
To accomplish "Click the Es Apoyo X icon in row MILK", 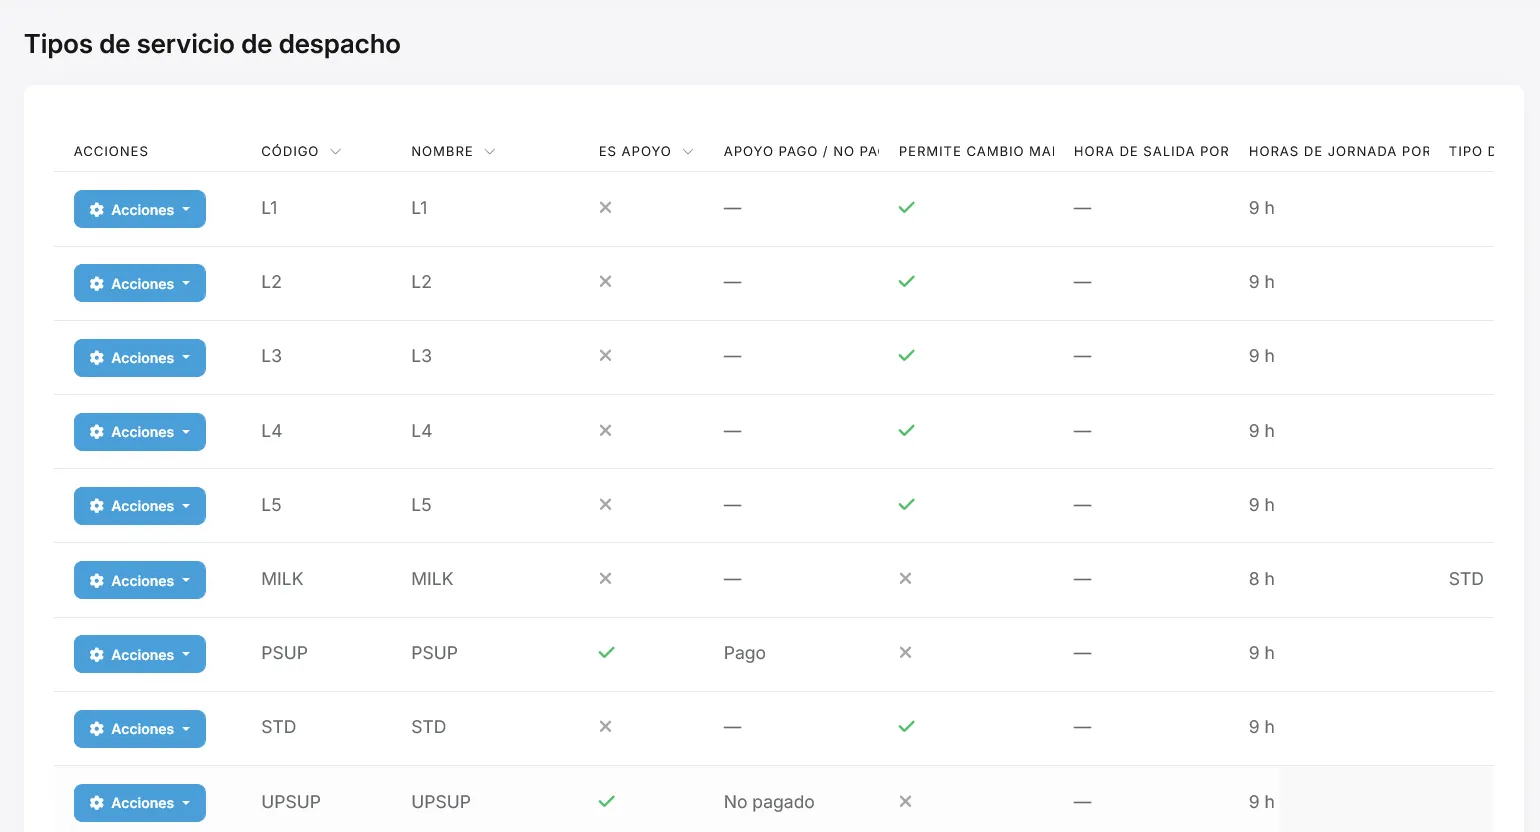I will click(x=605, y=579).
